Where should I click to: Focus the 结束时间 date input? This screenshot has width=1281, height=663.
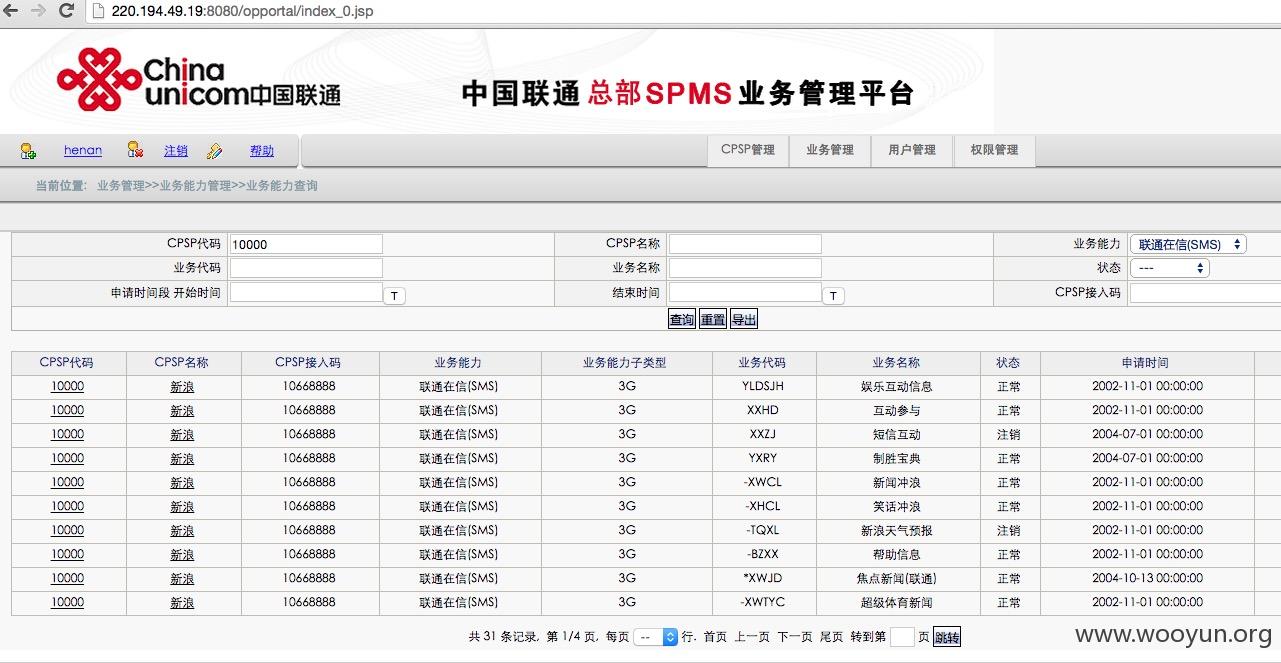pyautogui.click(x=745, y=292)
